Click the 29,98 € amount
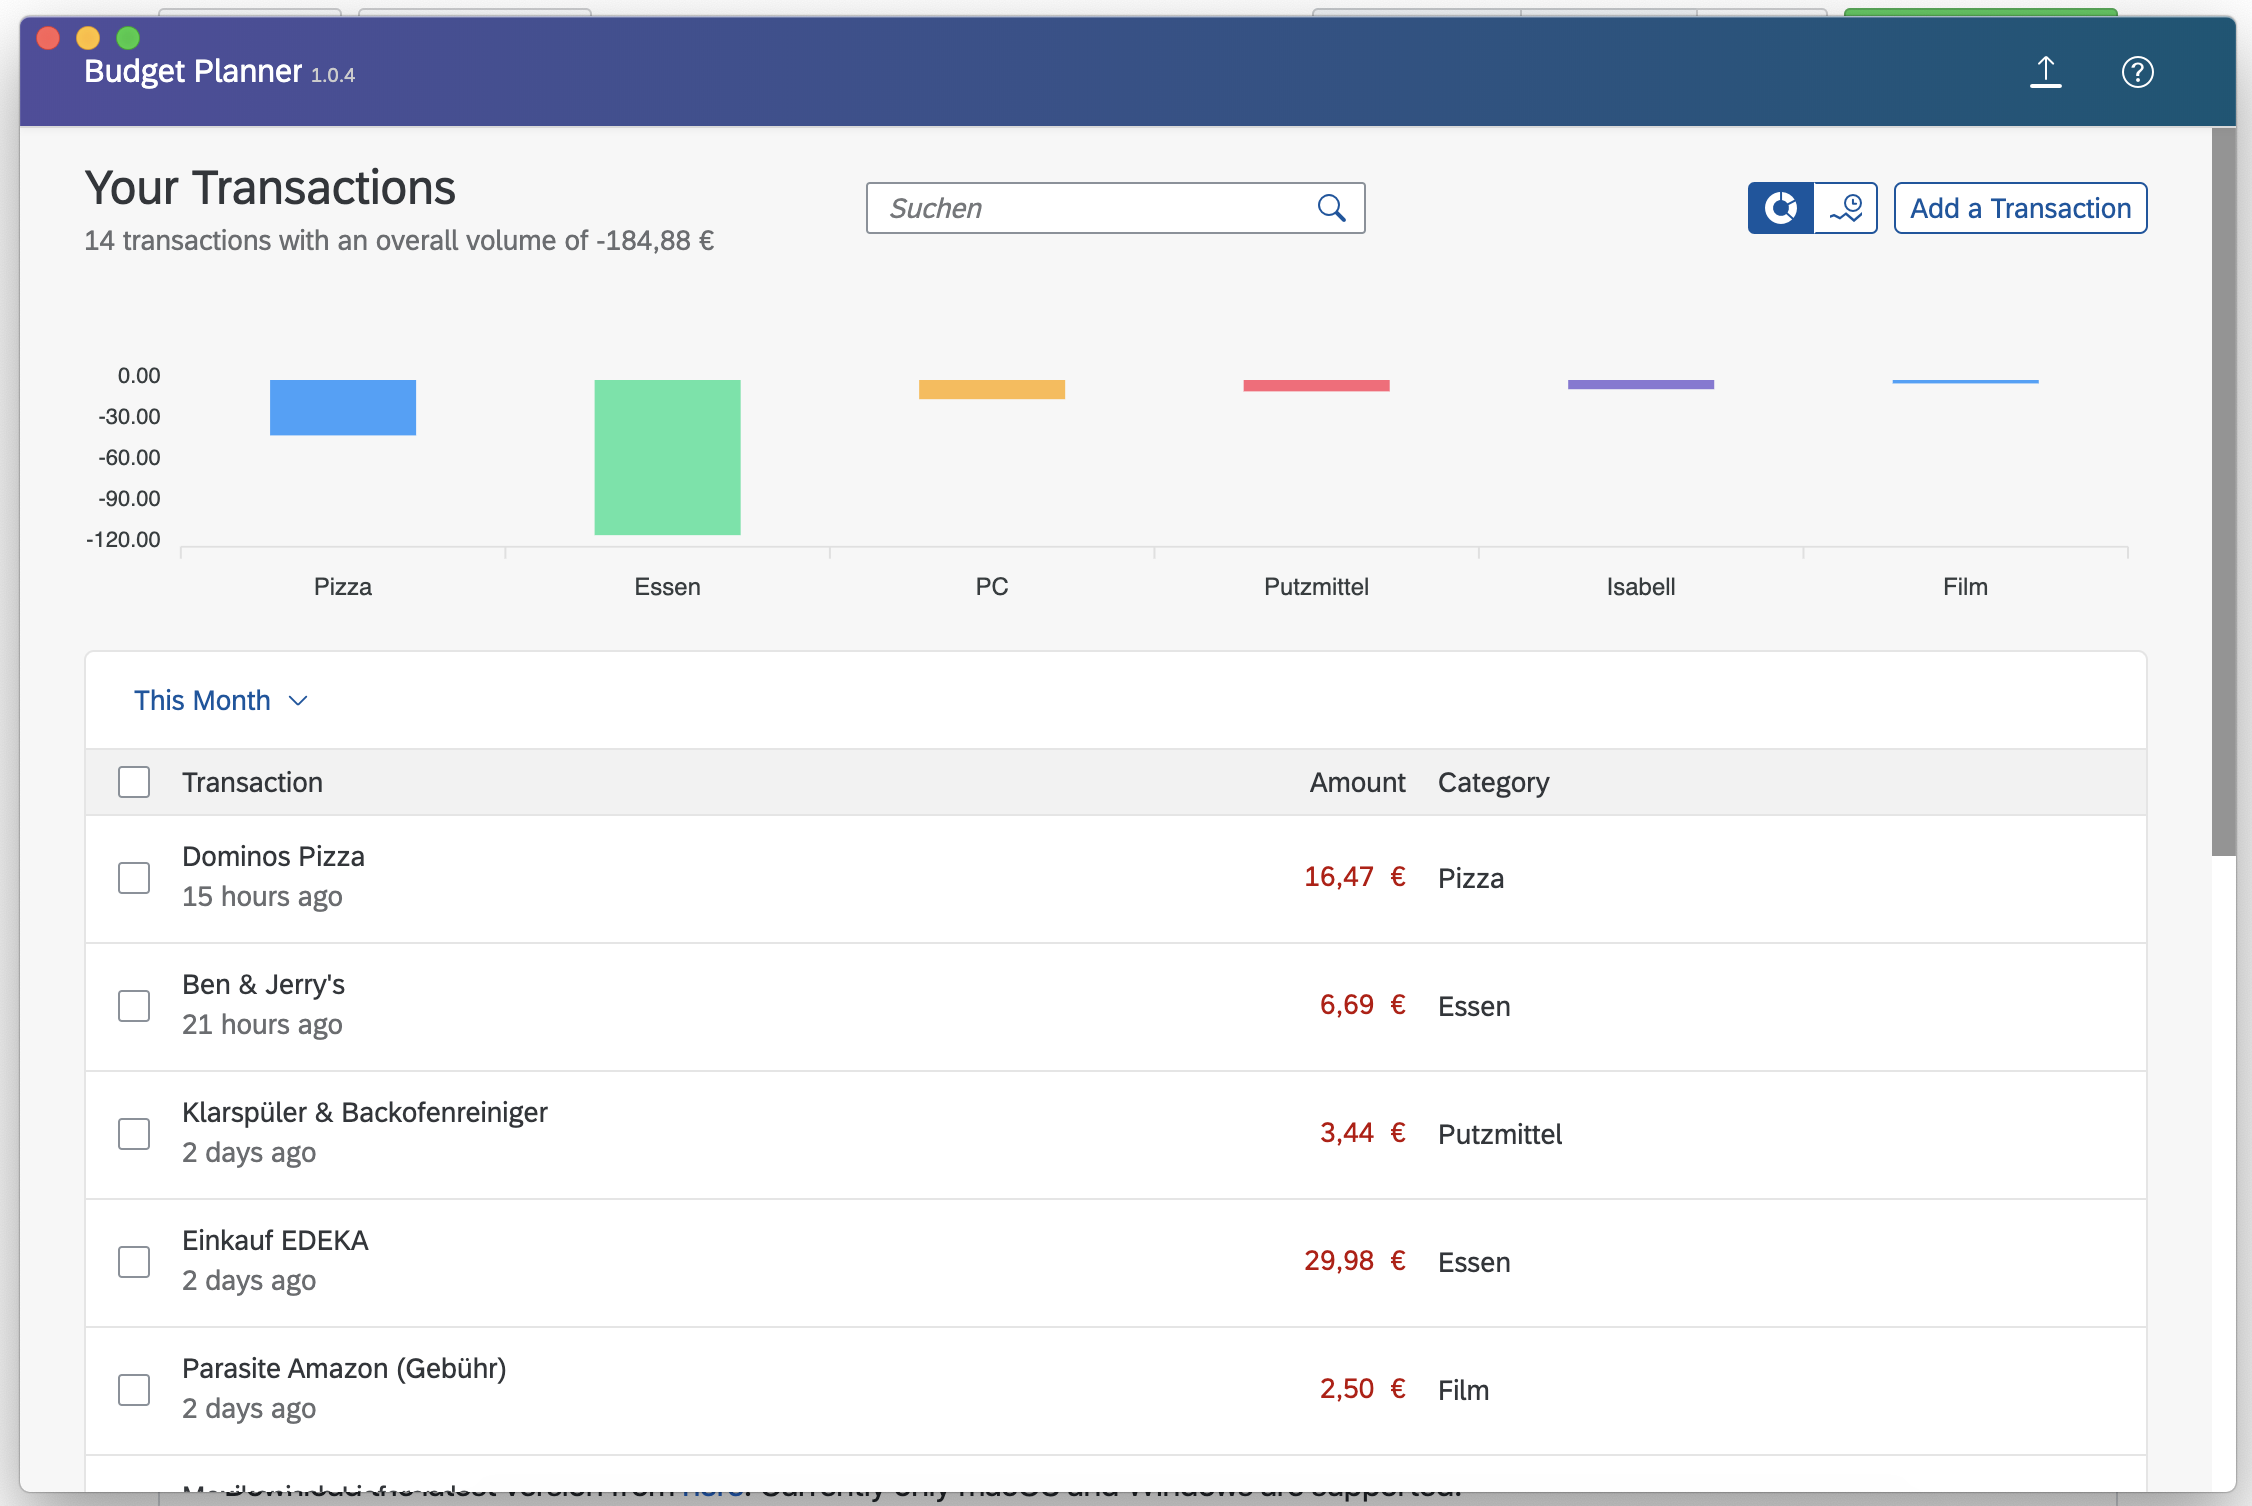2252x1506 pixels. pos(1354,1261)
